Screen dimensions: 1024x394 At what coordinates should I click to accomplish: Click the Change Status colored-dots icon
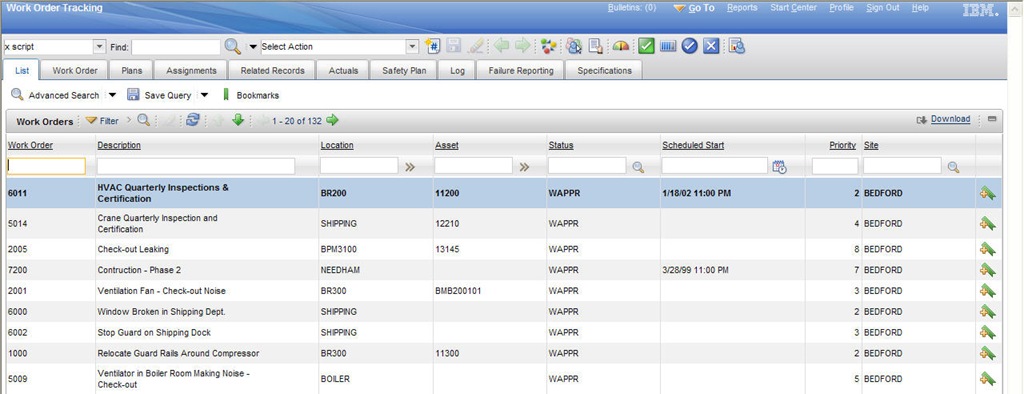point(549,46)
